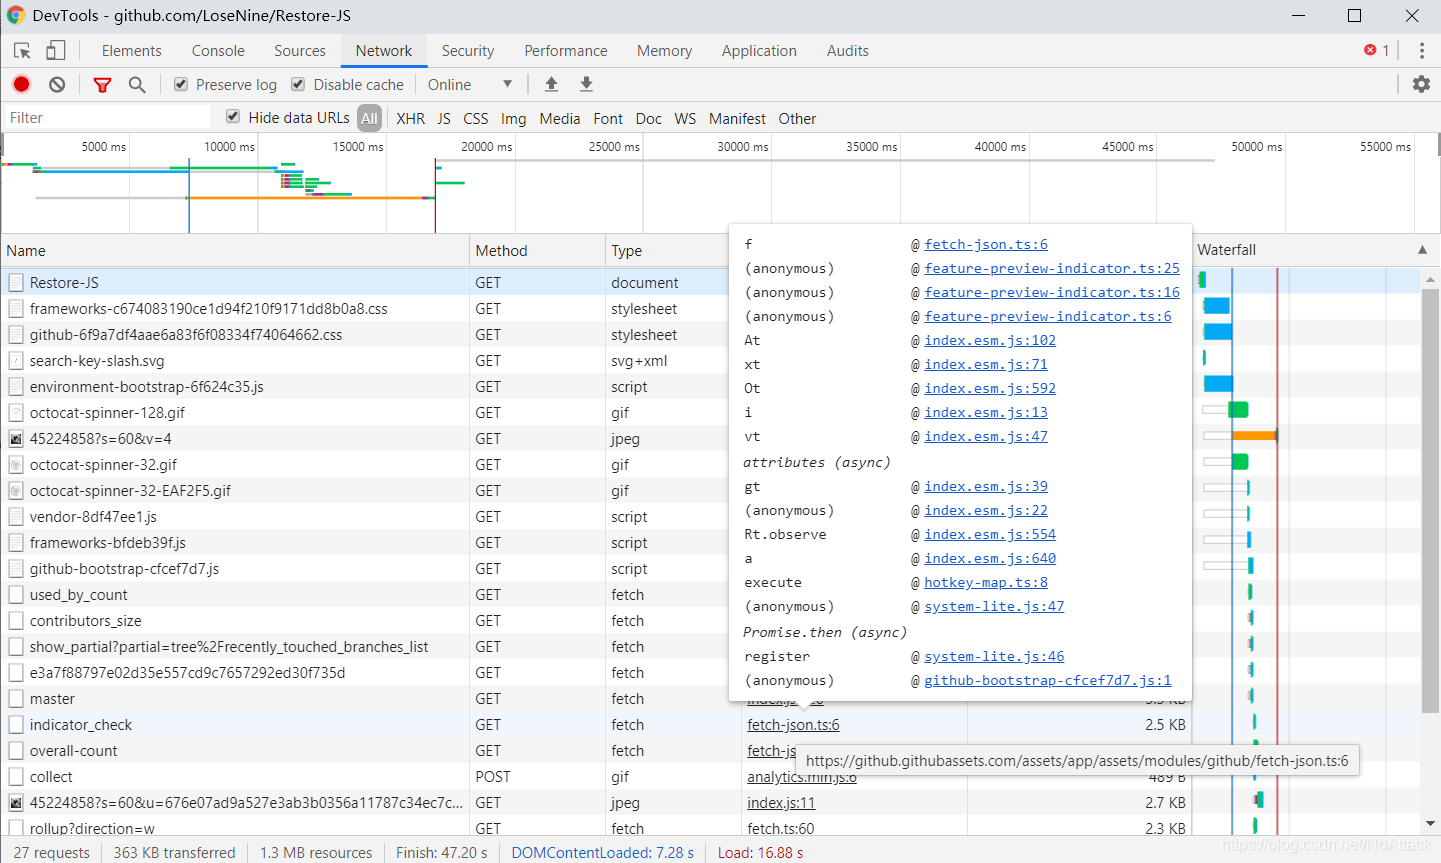Select checkbox for used_by_count row
Viewport: 1441px width, 863px height.
(16, 595)
